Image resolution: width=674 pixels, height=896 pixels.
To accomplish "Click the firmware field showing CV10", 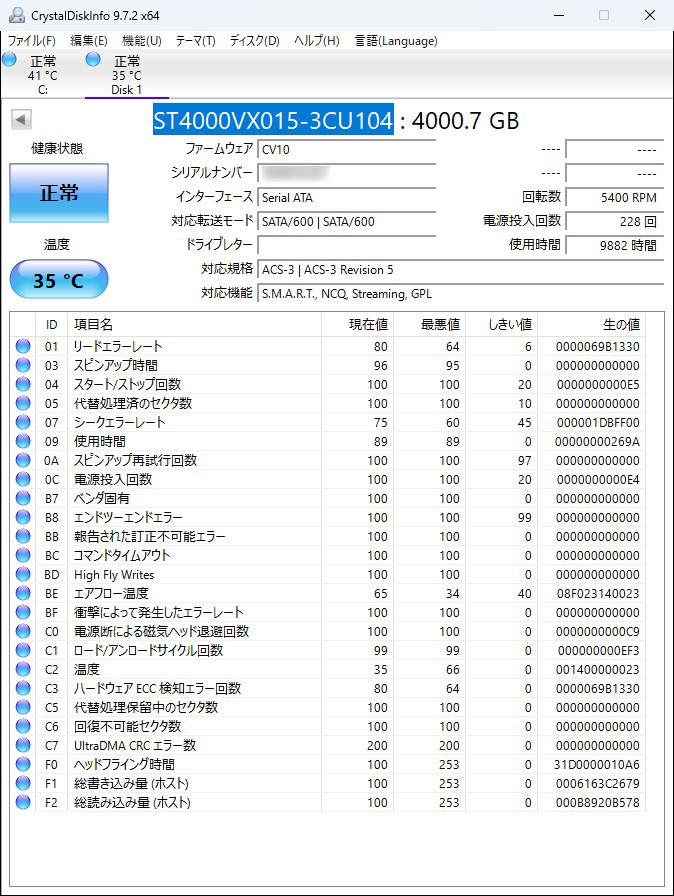I will click(347, 150).
